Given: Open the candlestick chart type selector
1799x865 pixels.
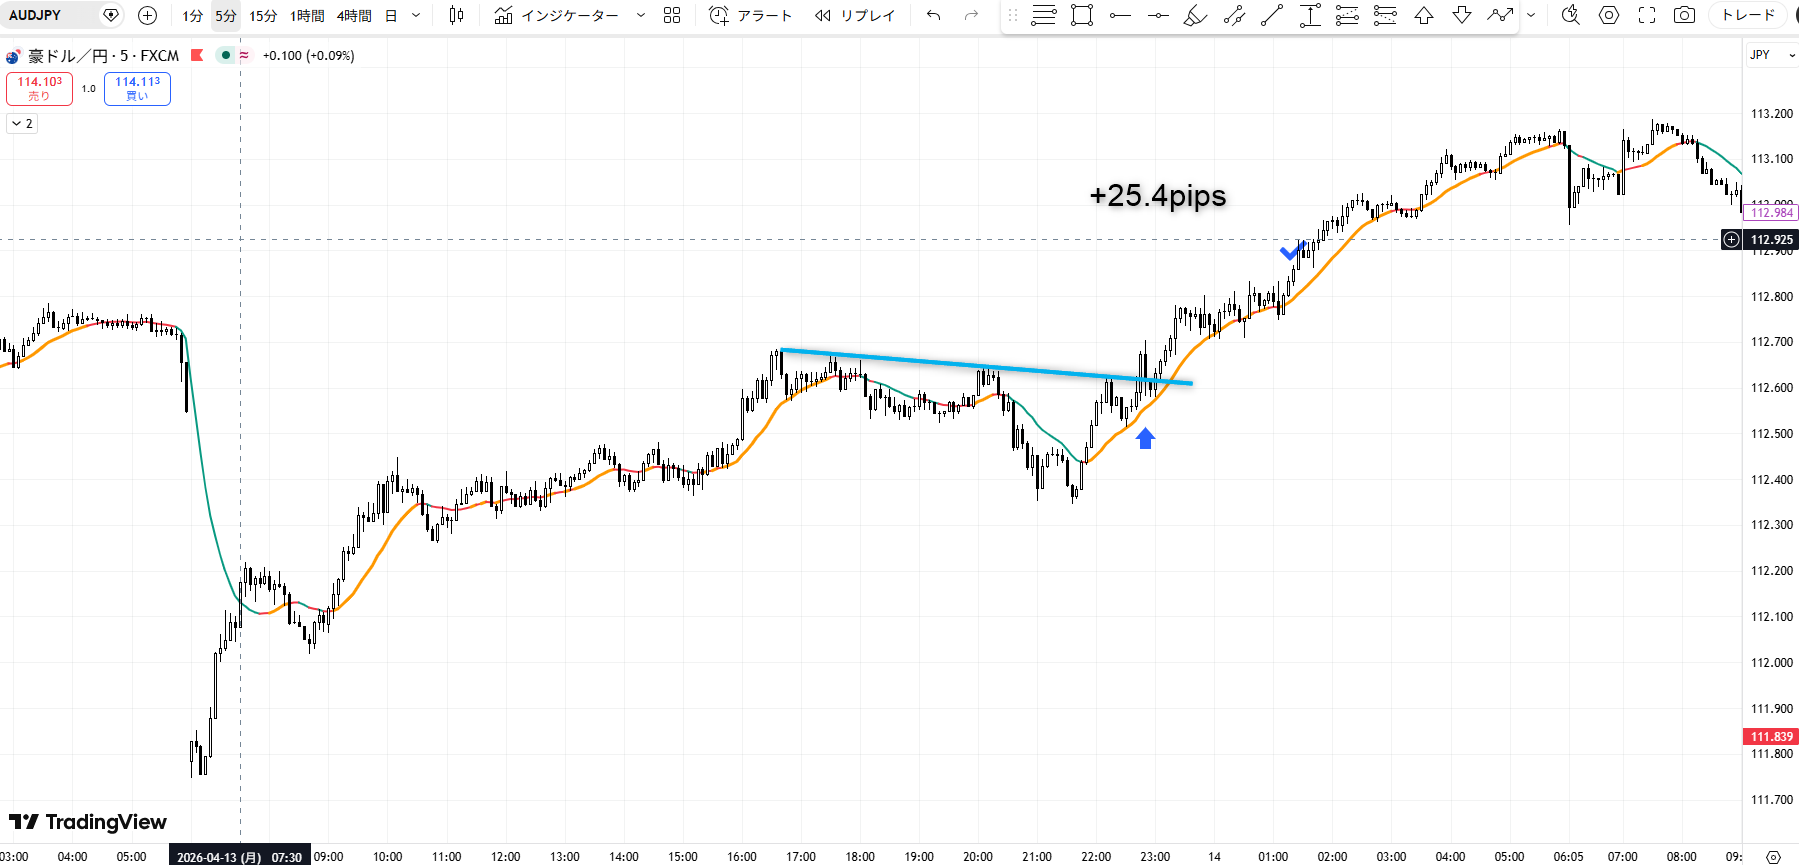Looking at the screenshot, I should pyautogui.click(x=456, y=15).
